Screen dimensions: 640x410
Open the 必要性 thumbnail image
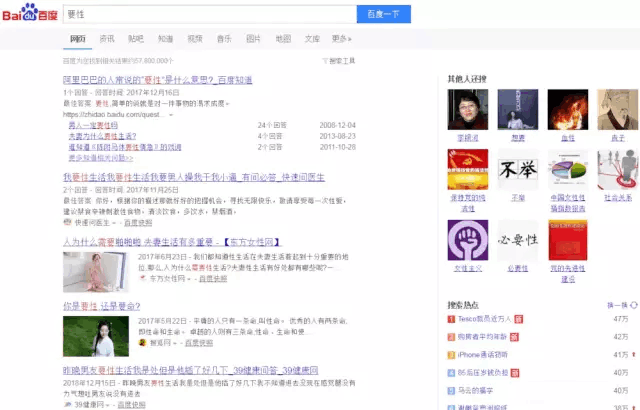pyautogui.click(x=518, y=240)
